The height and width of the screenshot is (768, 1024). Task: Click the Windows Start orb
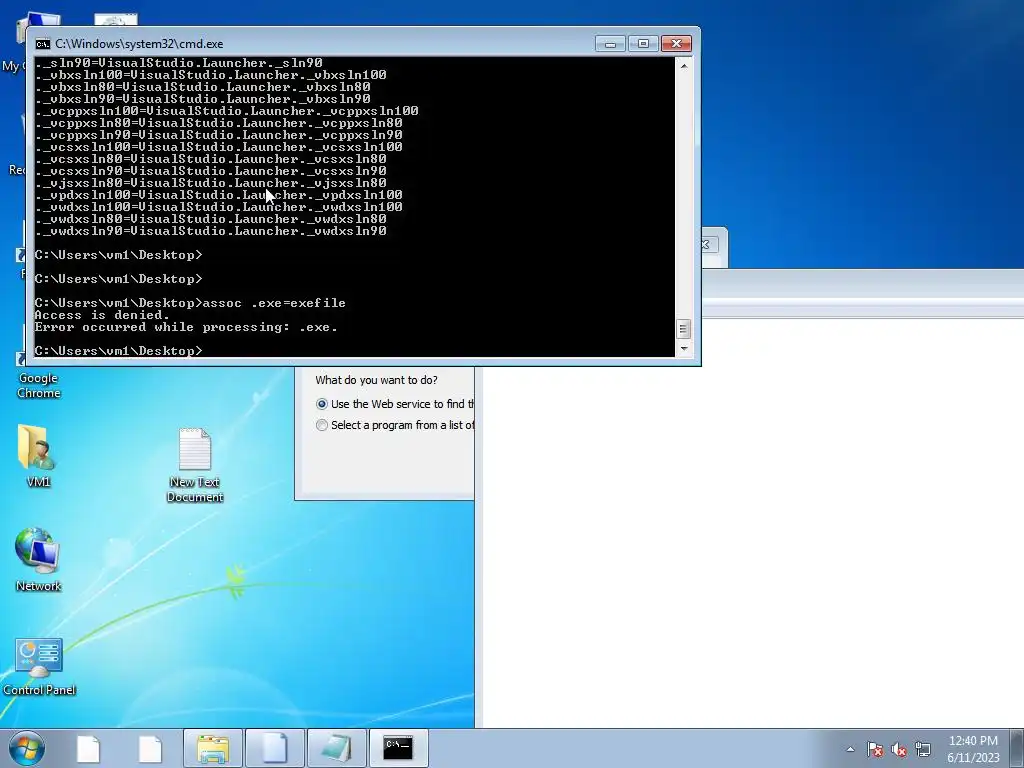click(27, 748)
